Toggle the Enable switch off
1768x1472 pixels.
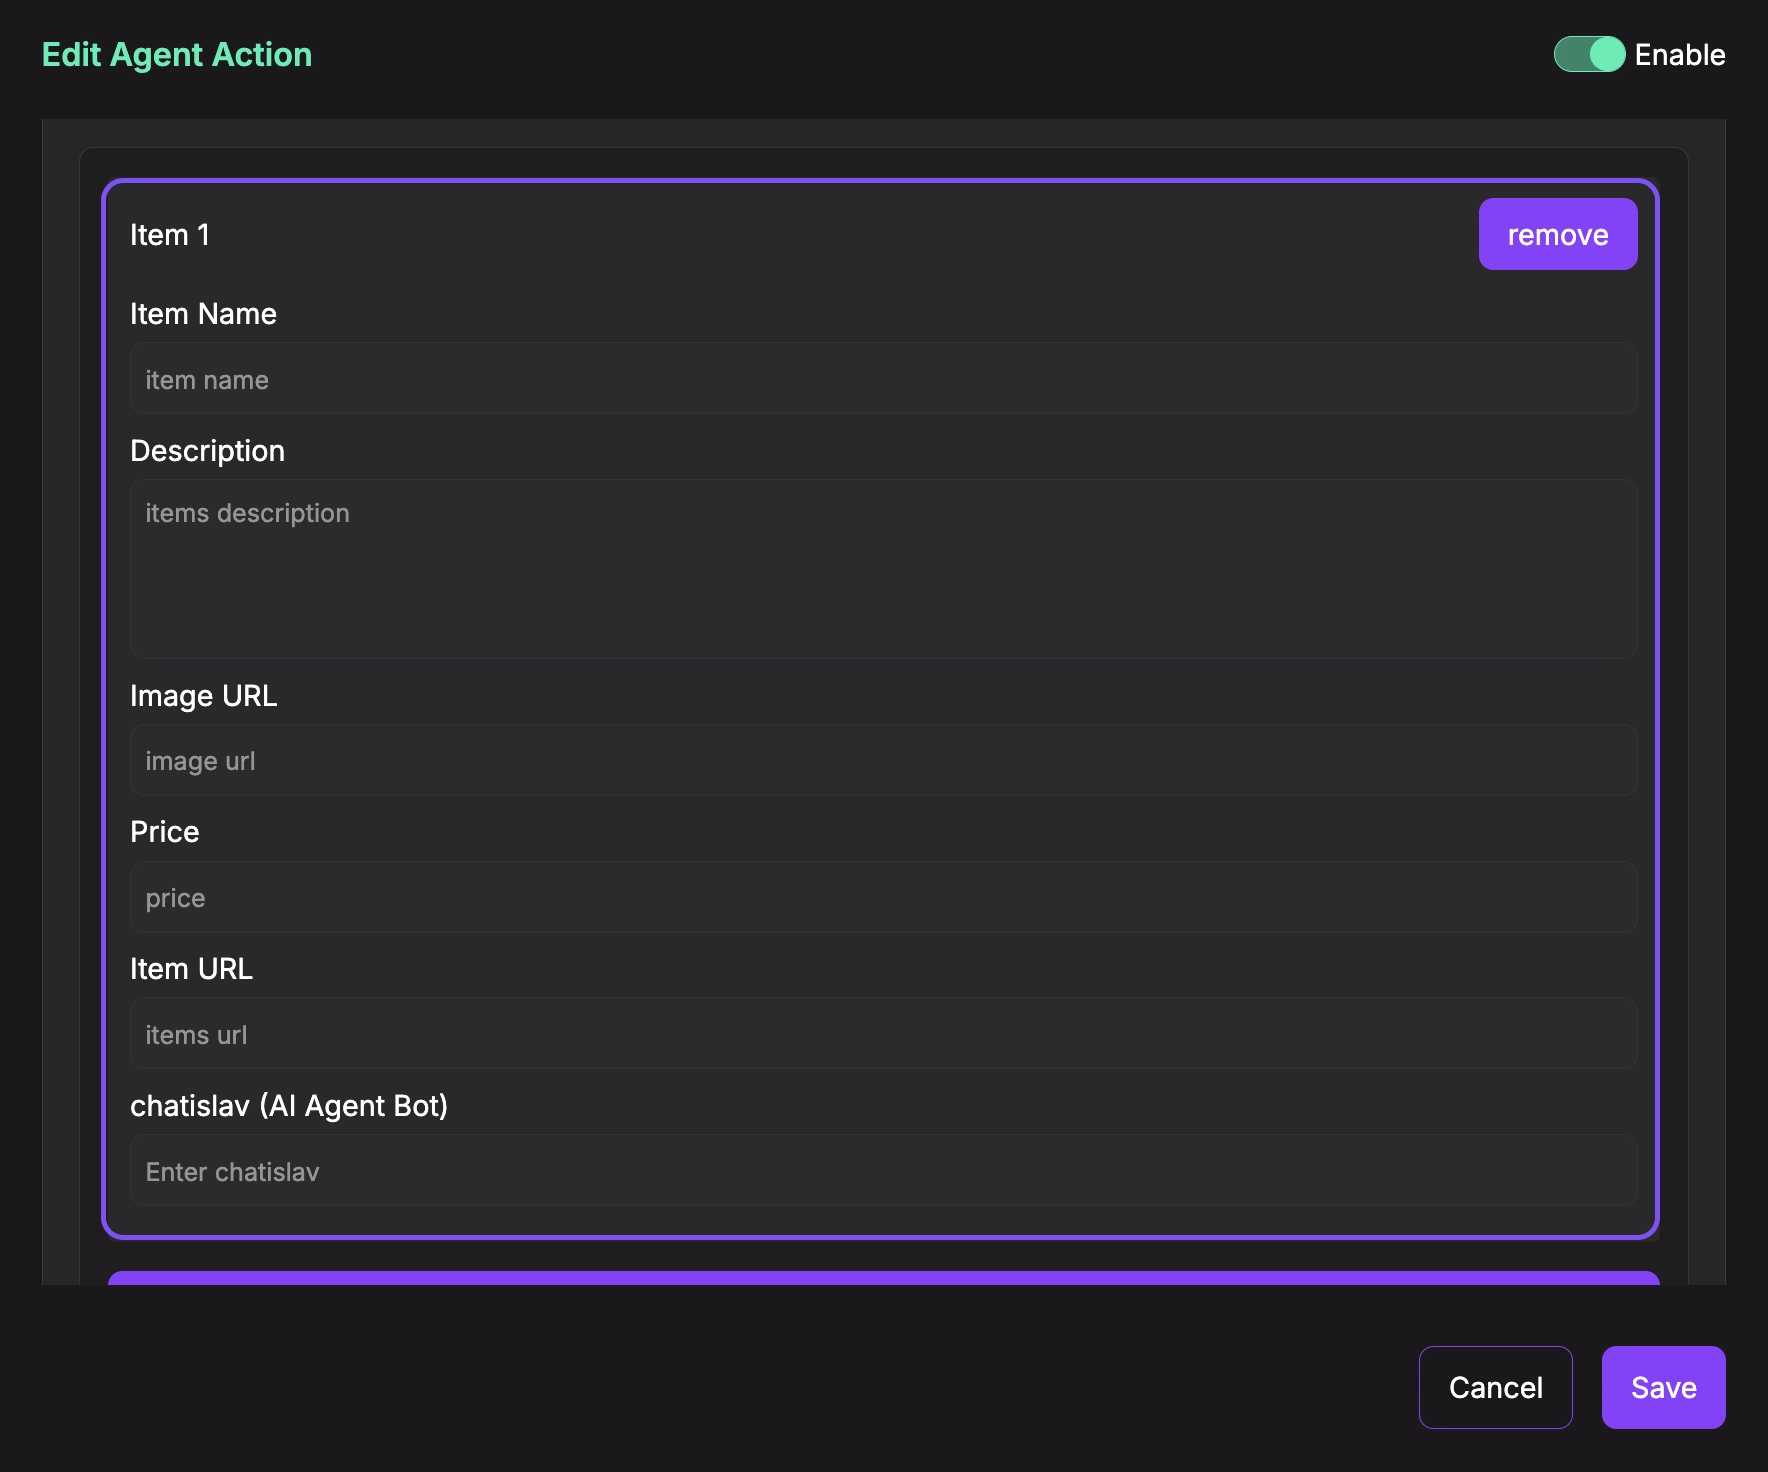point(1588,54)
